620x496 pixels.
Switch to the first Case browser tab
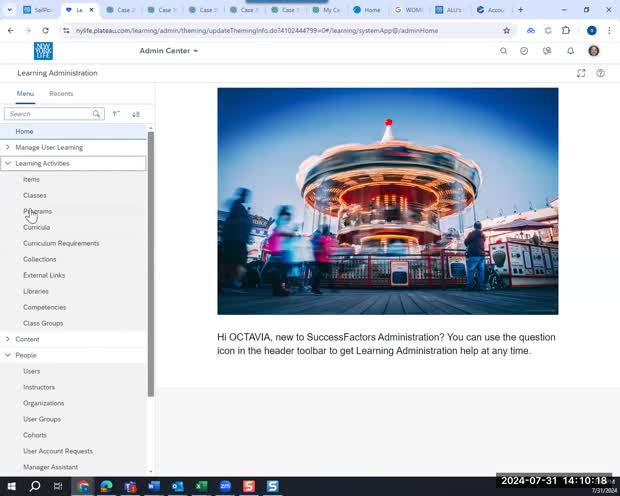pos(120,10)
